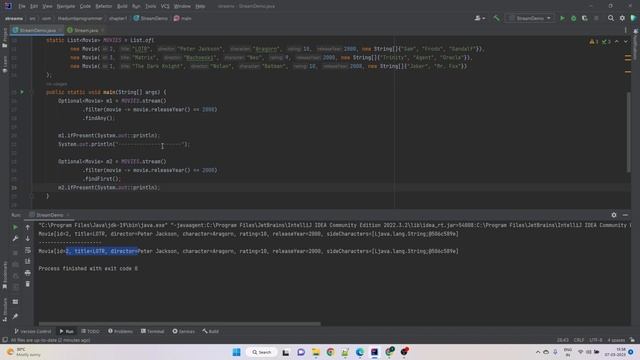Click streams project in breadcrumb bar
Viewport: 640px width, 360px height.
coord(14,18)
